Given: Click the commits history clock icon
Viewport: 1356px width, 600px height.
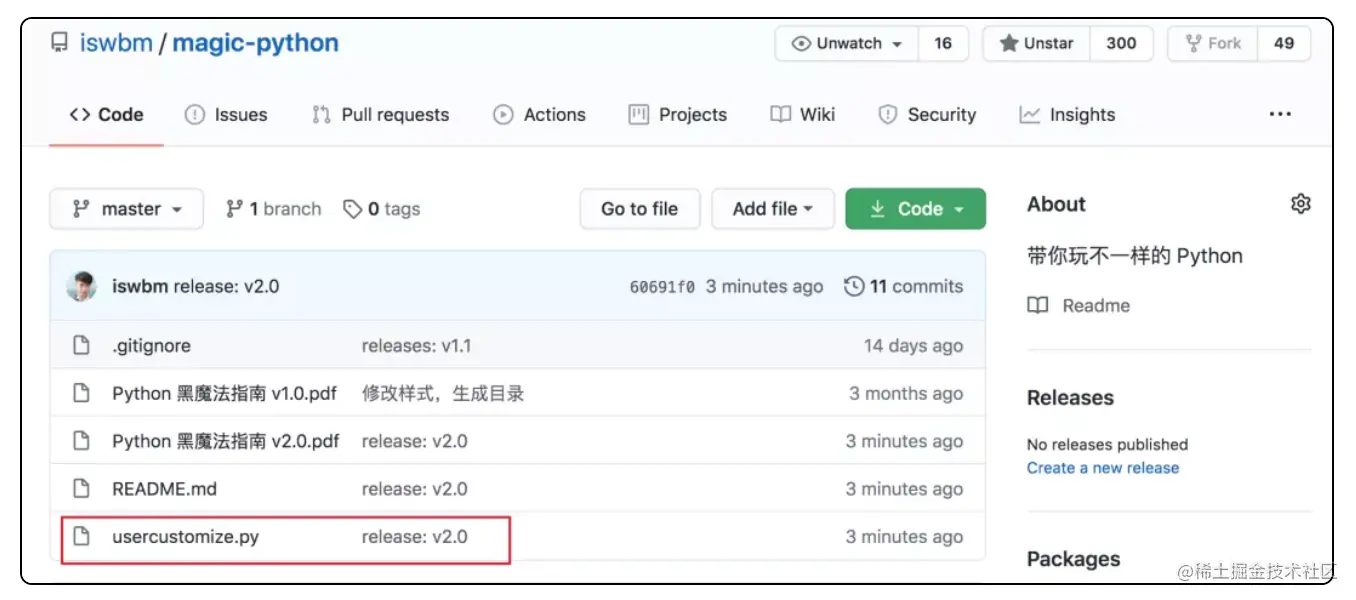Looking at the screenshot, I should (854, 286).
